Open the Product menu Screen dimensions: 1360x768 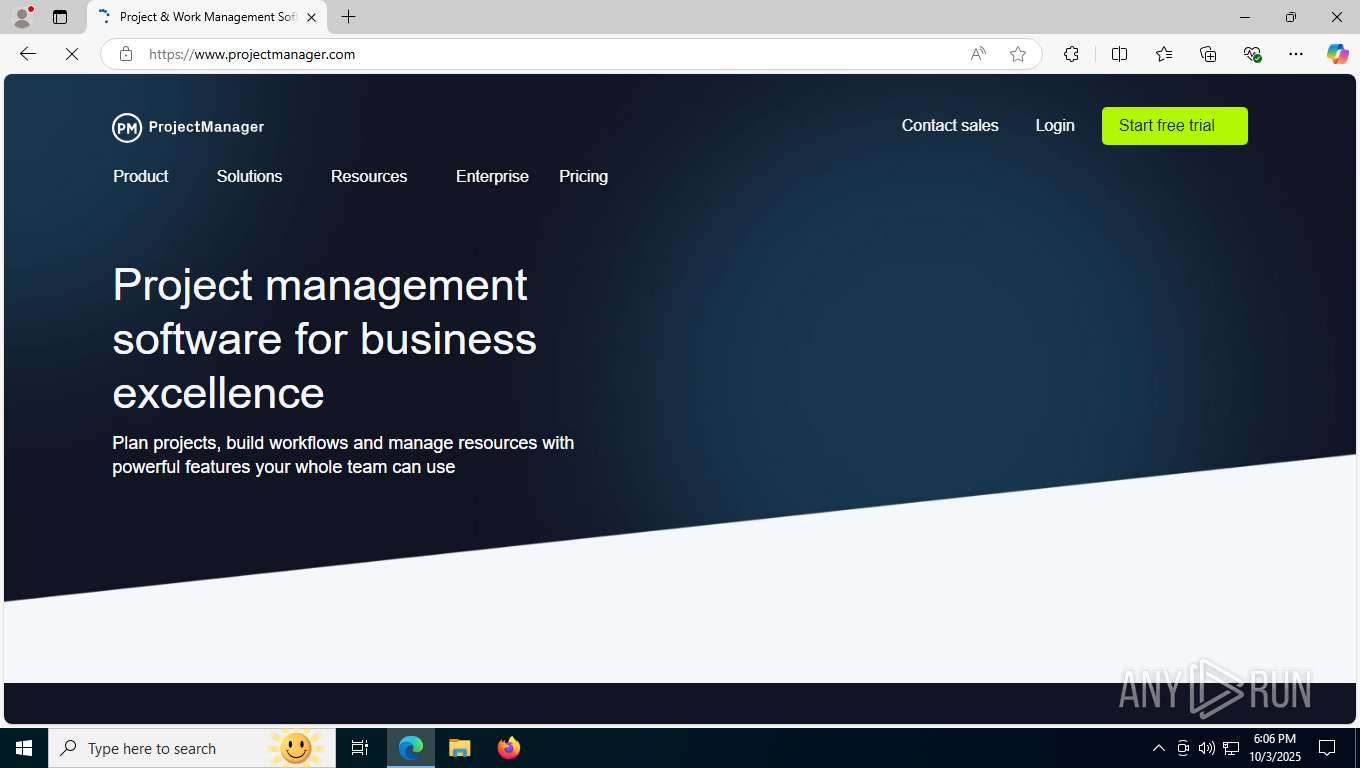pos(141,176)
